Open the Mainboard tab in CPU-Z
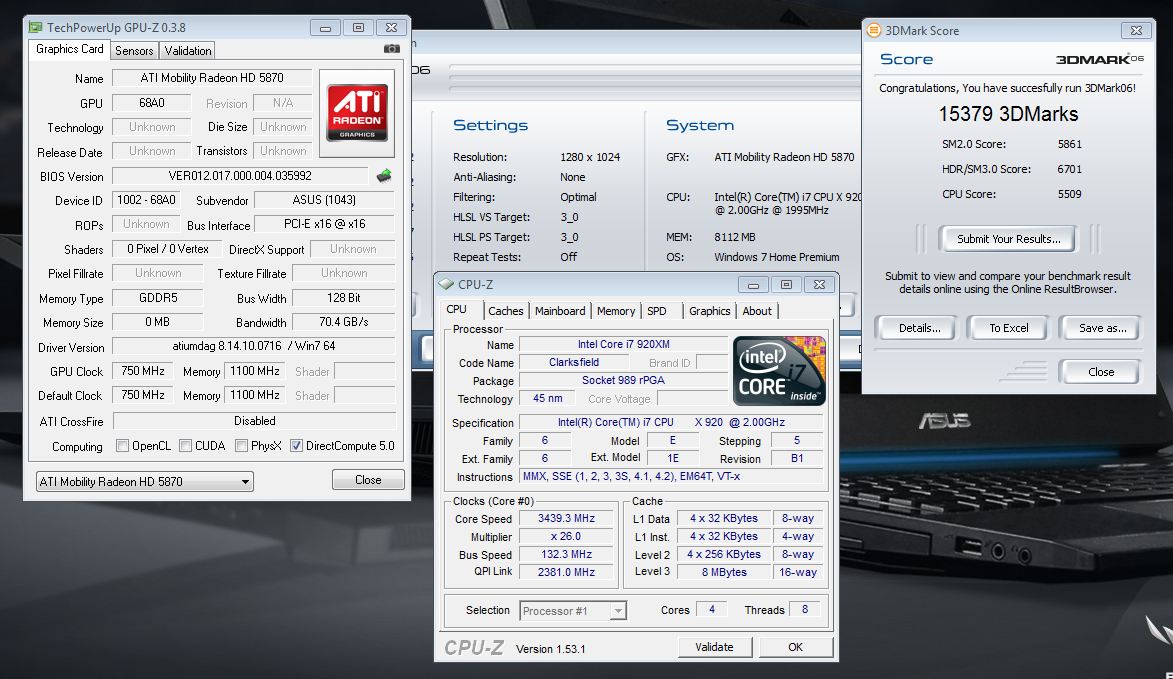Screen dimensions: 1173x679 tap(560, 311)
